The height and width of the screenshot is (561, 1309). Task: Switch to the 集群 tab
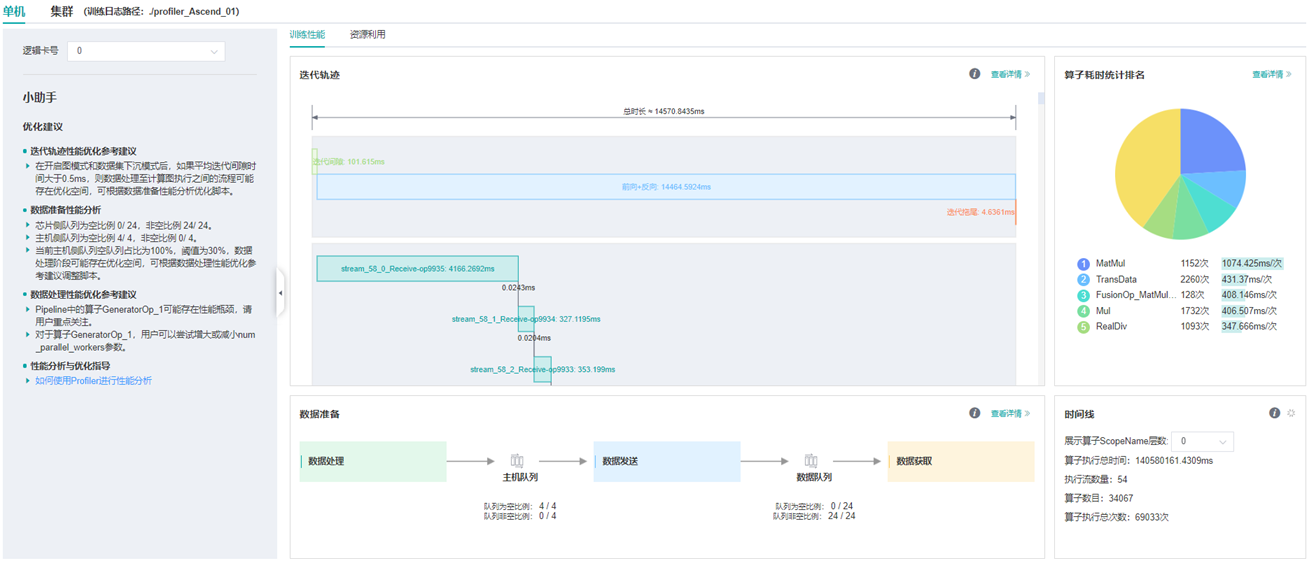point(62,11)
